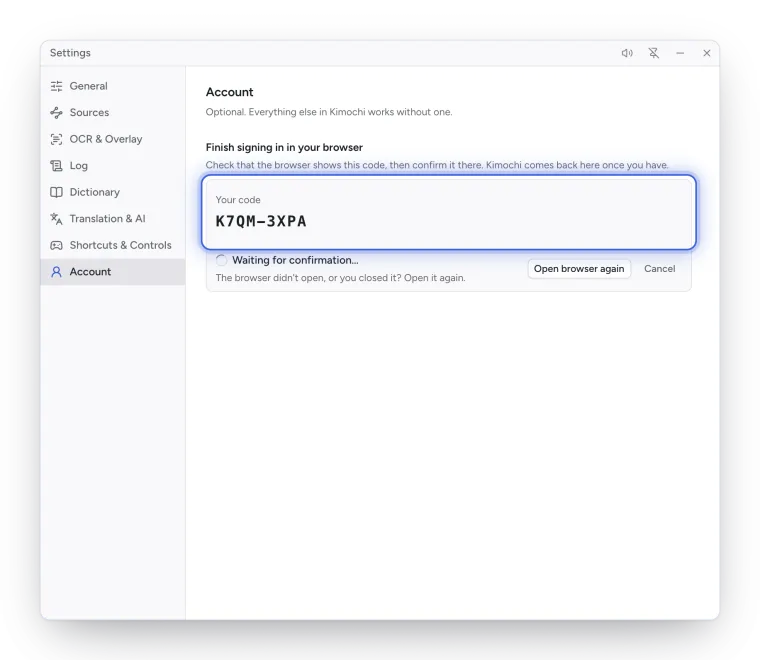This screenshot has height=660, width=760.
Task: Go to Dictionary settings
Action: point(113,192)
